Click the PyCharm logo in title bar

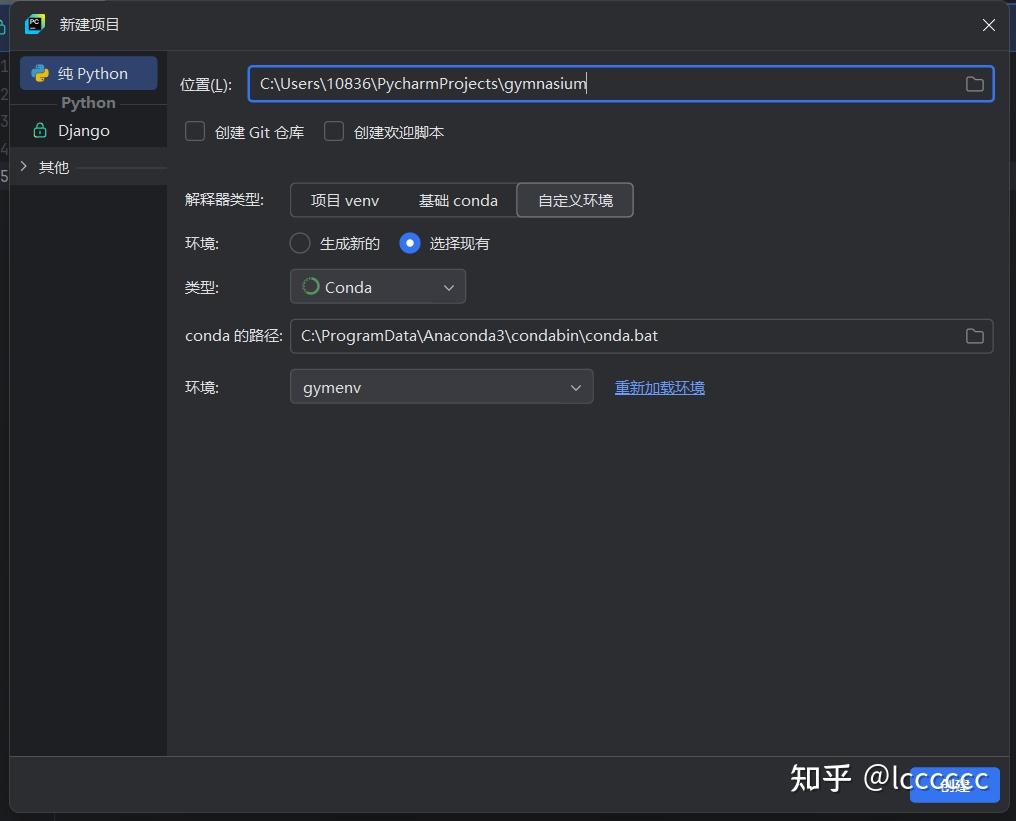[x=35, y=25]
